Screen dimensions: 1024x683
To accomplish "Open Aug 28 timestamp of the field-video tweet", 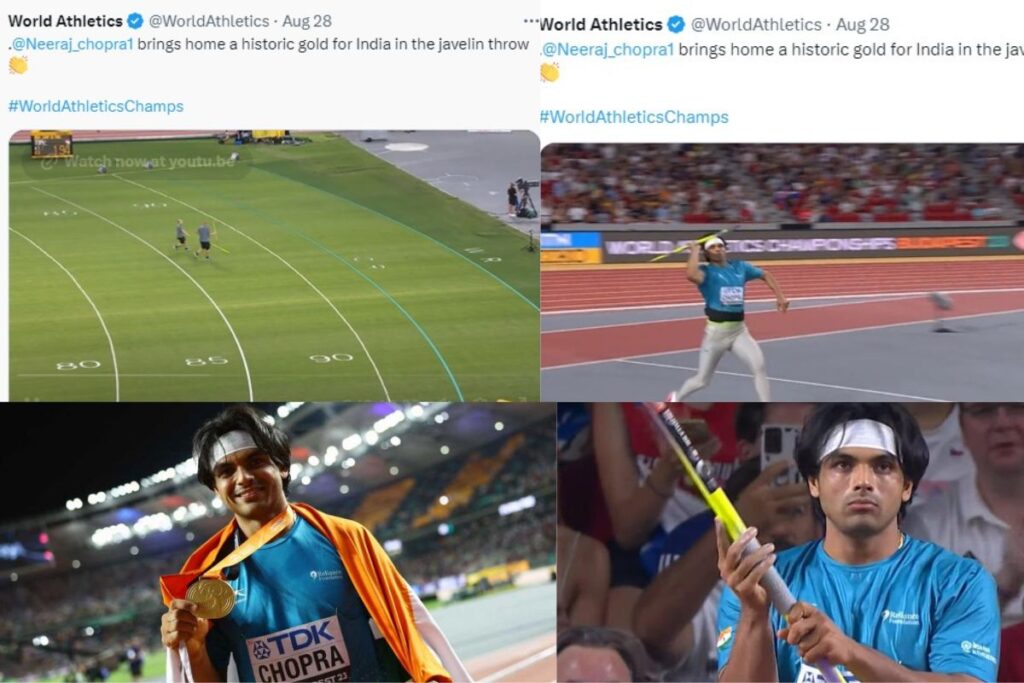I will [x=307, y=21].
